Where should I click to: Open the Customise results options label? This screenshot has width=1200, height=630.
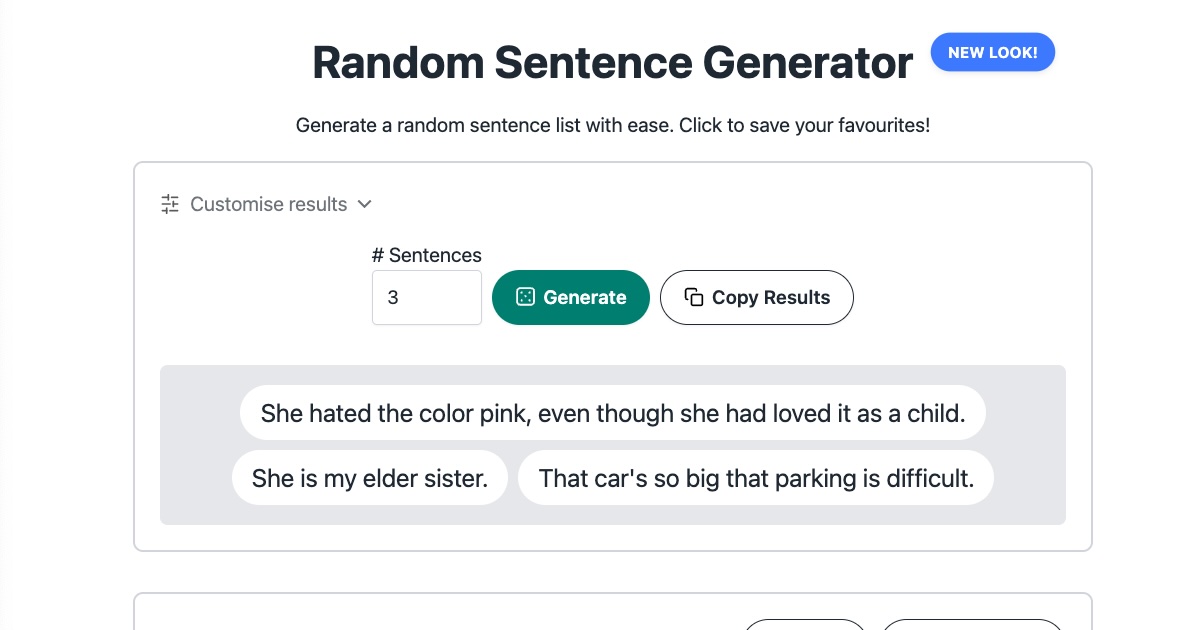[x=268, y=204]
